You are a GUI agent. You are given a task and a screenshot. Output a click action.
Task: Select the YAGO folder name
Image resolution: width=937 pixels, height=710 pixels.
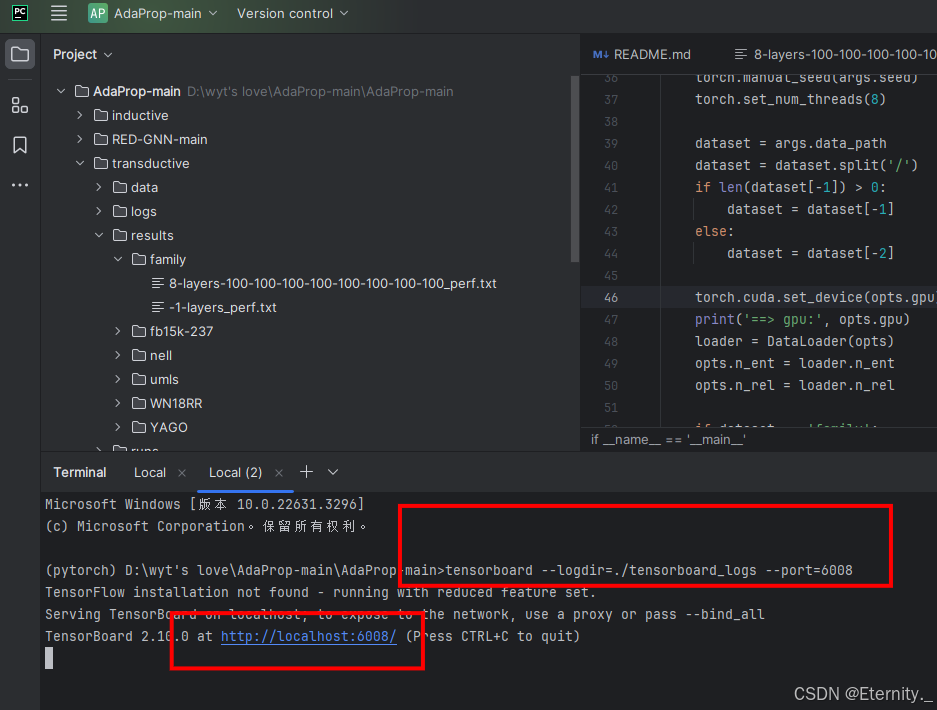[169, 427]
